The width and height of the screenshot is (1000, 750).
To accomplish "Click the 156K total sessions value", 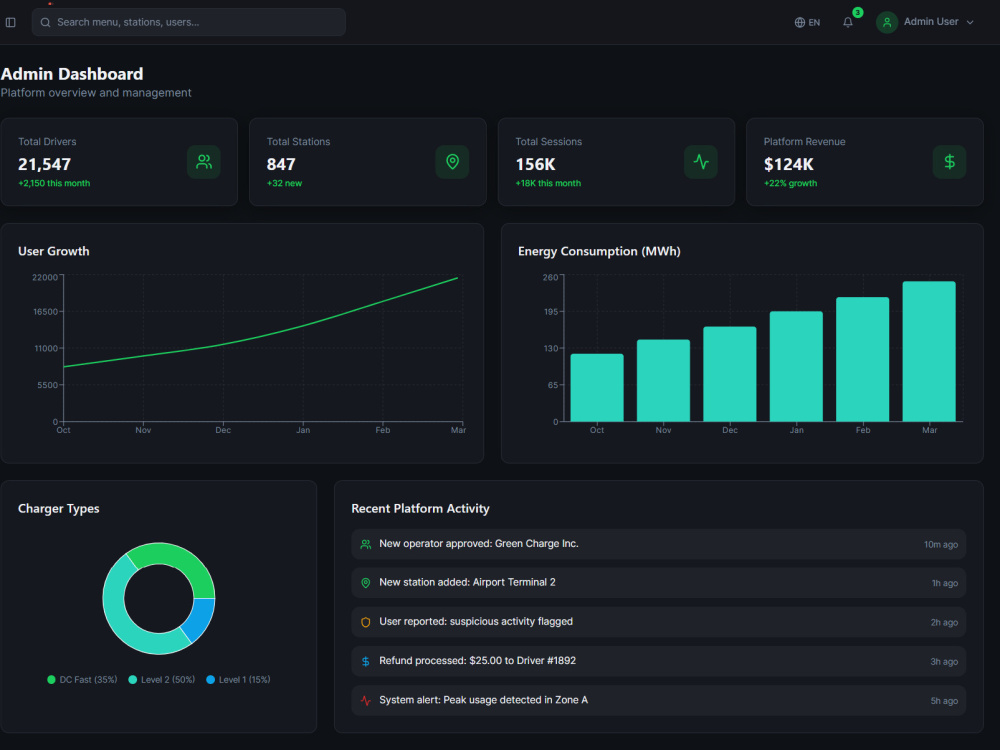I will point(536,165).
